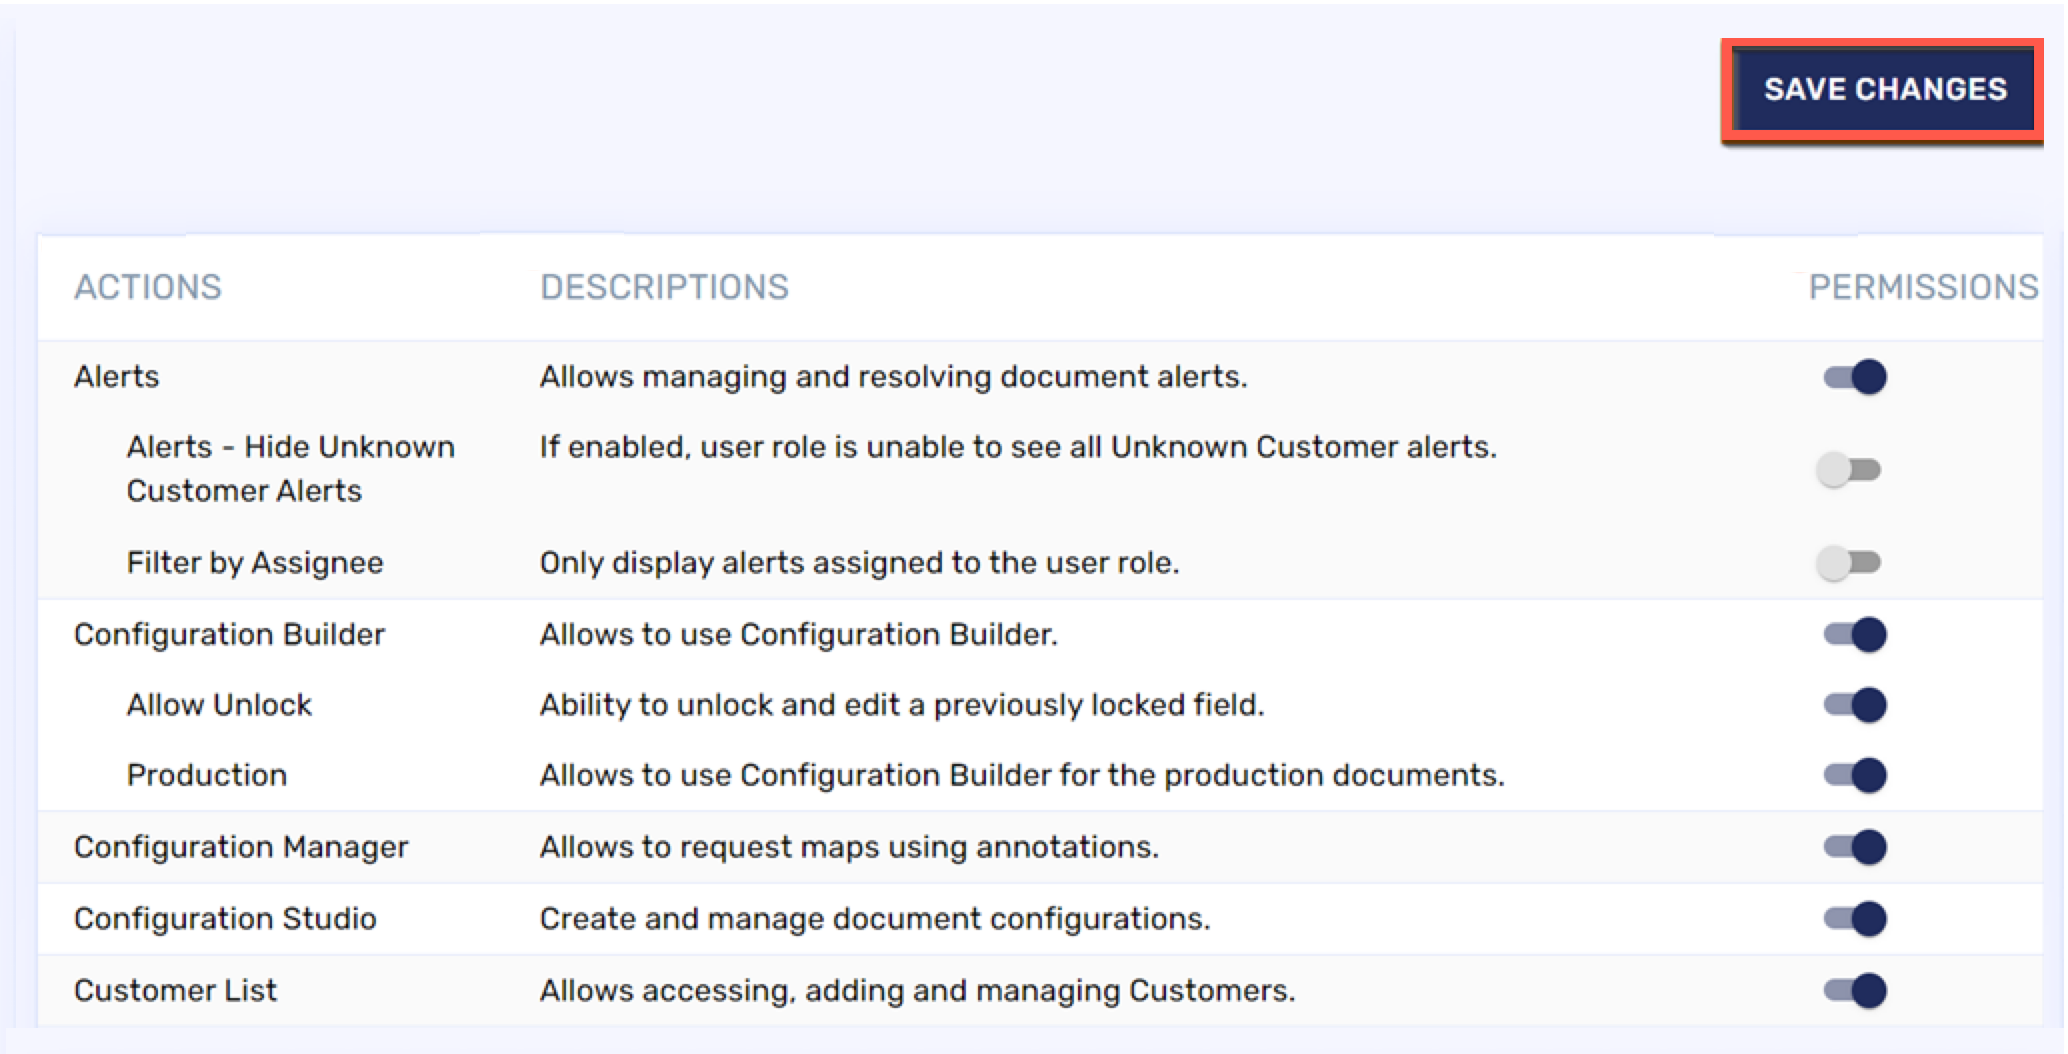Select the Filter by Assignee action label

click(x=254, y=562)
